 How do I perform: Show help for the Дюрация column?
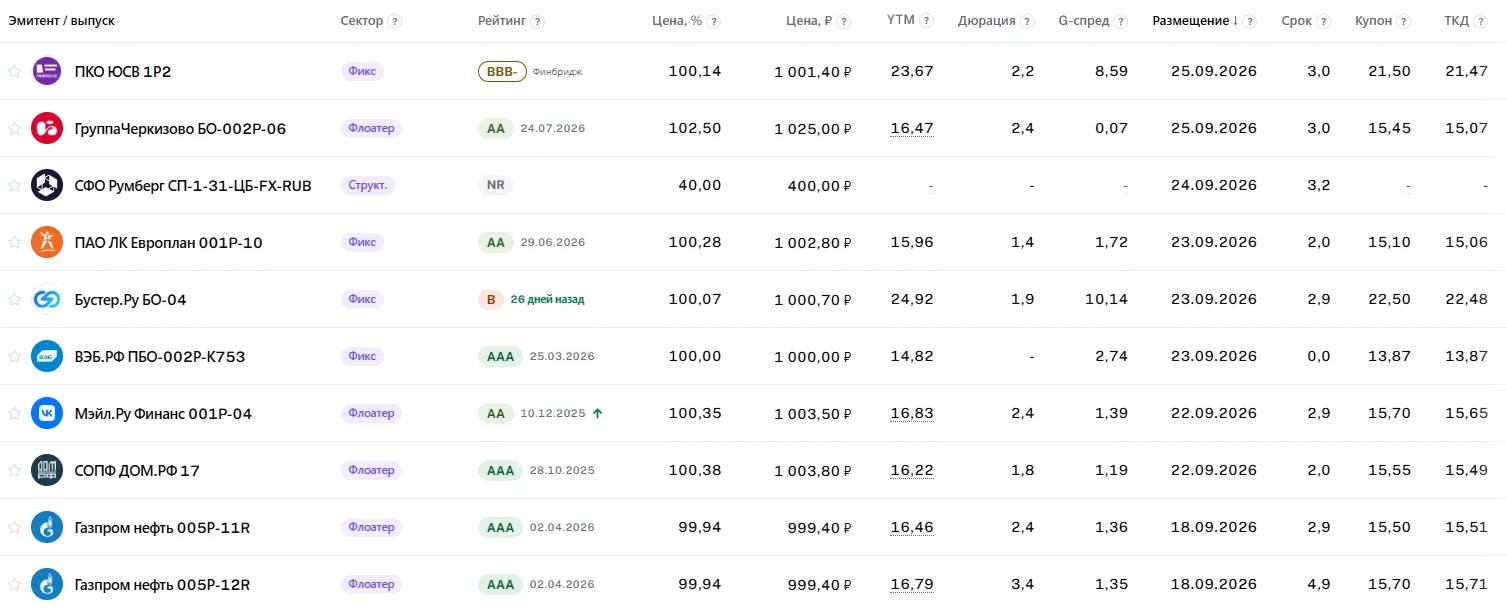click(1028, 21)
